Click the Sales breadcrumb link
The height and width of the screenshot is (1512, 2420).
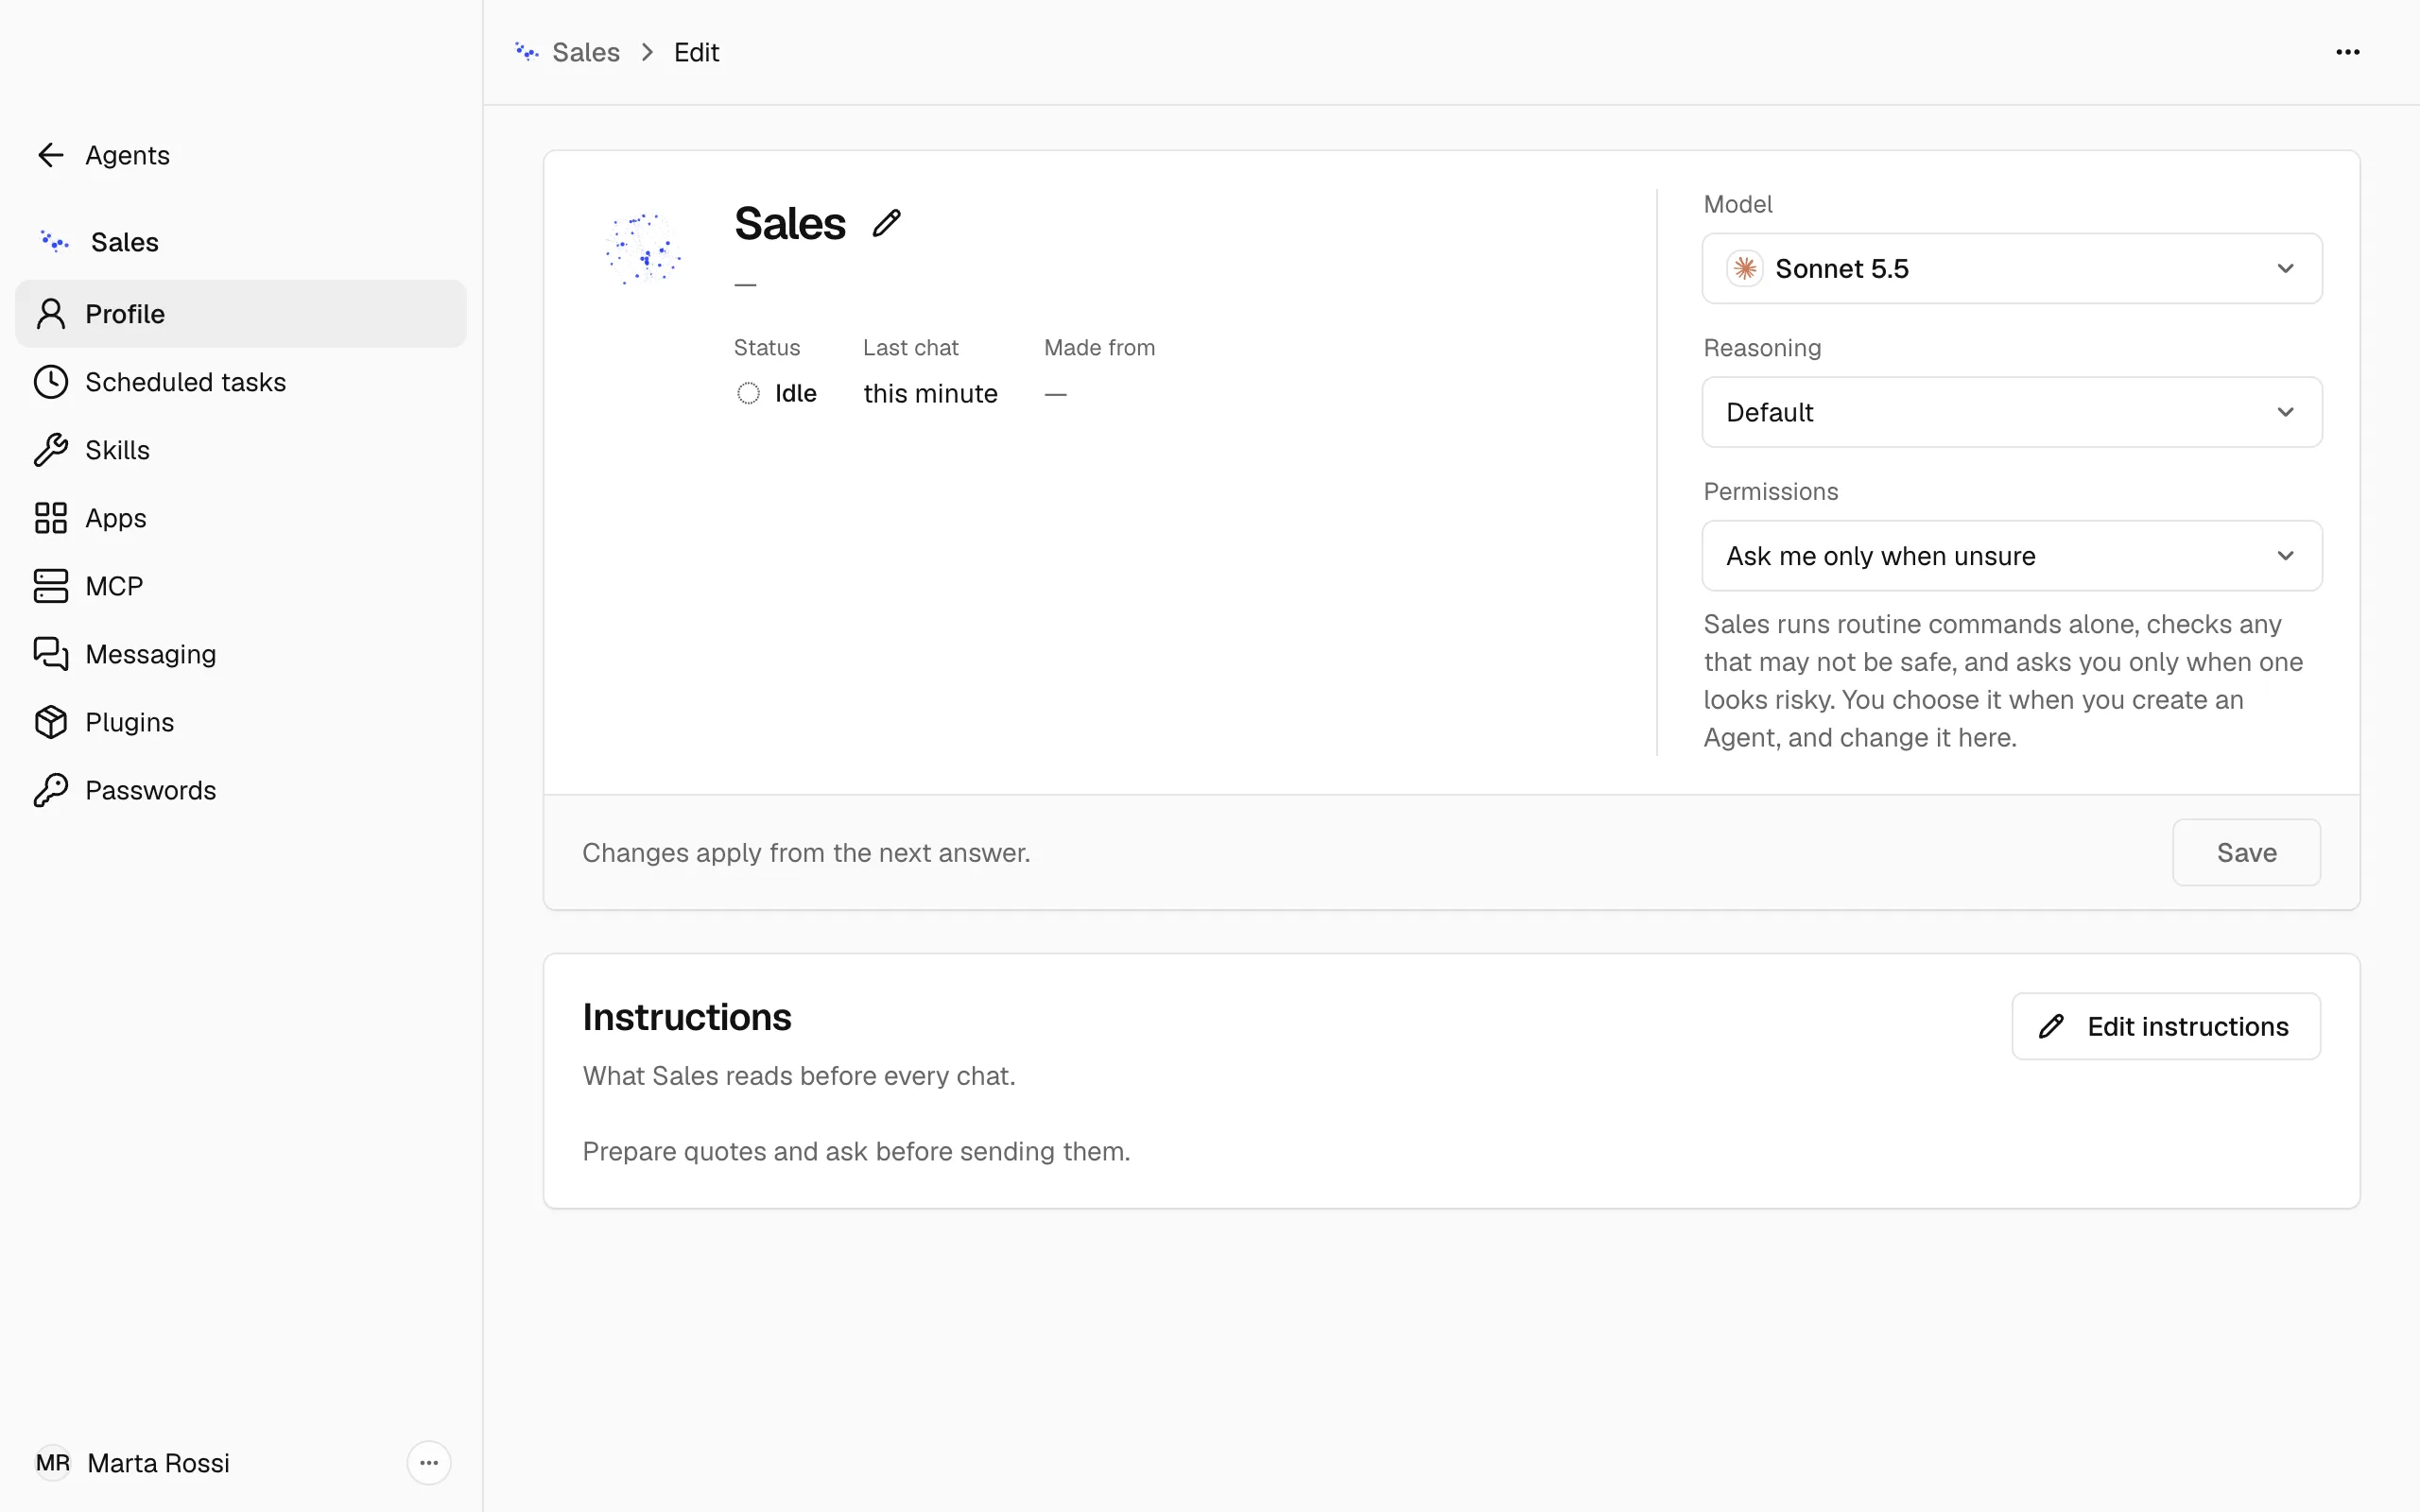pos(586,52)
